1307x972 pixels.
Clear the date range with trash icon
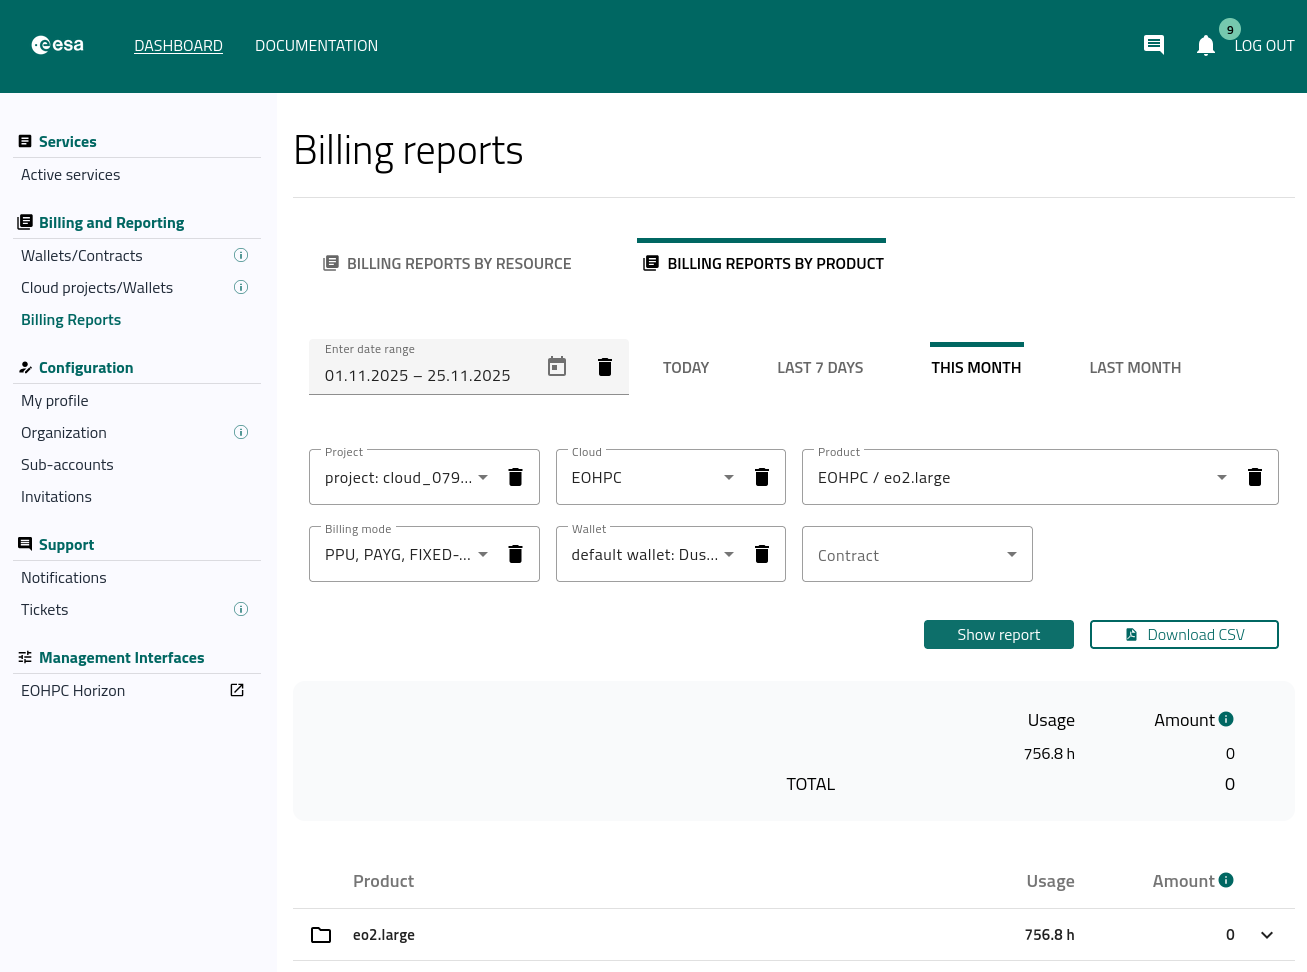605,367
